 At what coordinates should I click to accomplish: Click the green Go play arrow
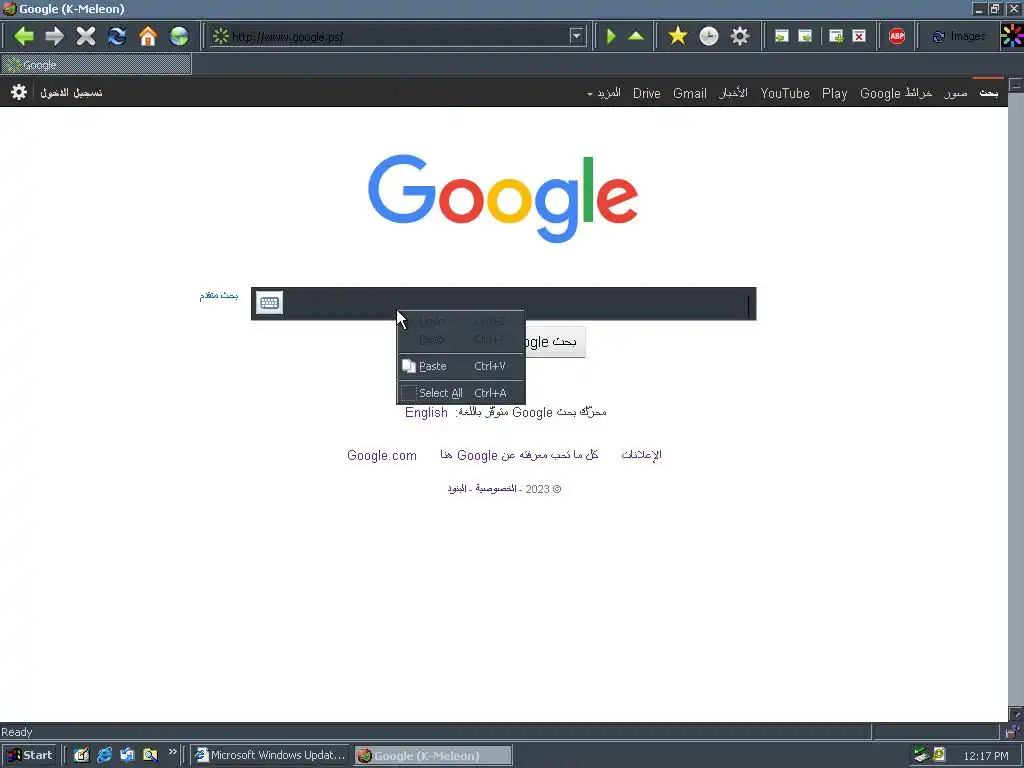[x=611, y=36]
